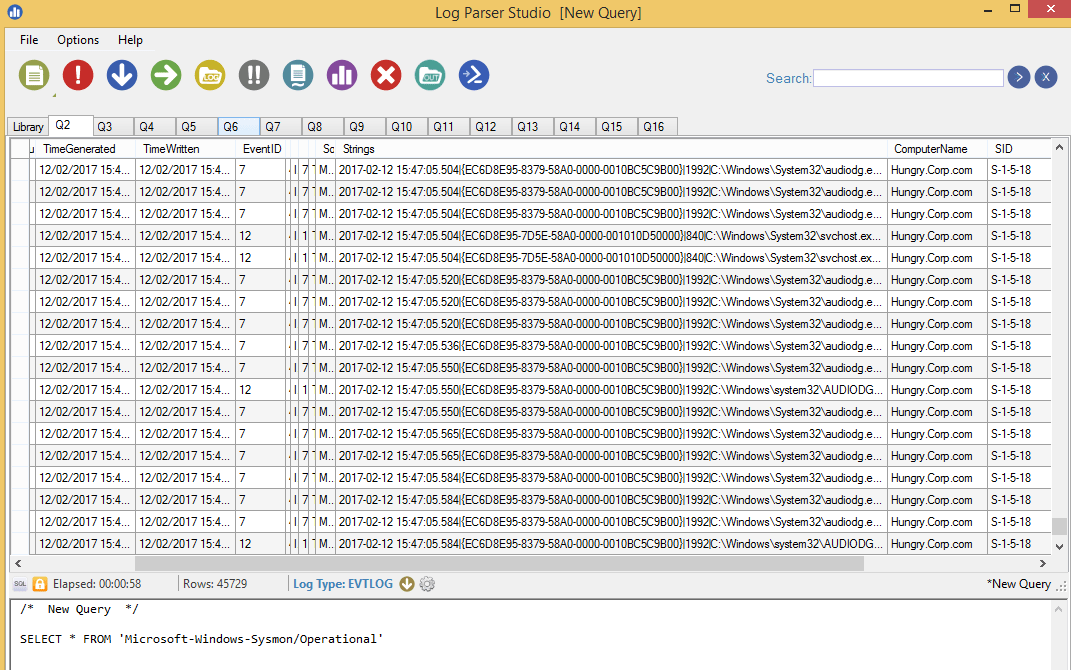
Task: Open the LOG folder picker icon
Action: [209, 74]
